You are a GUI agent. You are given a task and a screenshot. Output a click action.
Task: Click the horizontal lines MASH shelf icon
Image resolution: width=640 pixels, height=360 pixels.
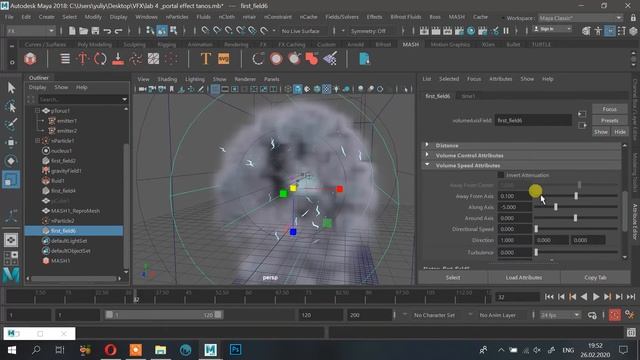pos(65,59)
